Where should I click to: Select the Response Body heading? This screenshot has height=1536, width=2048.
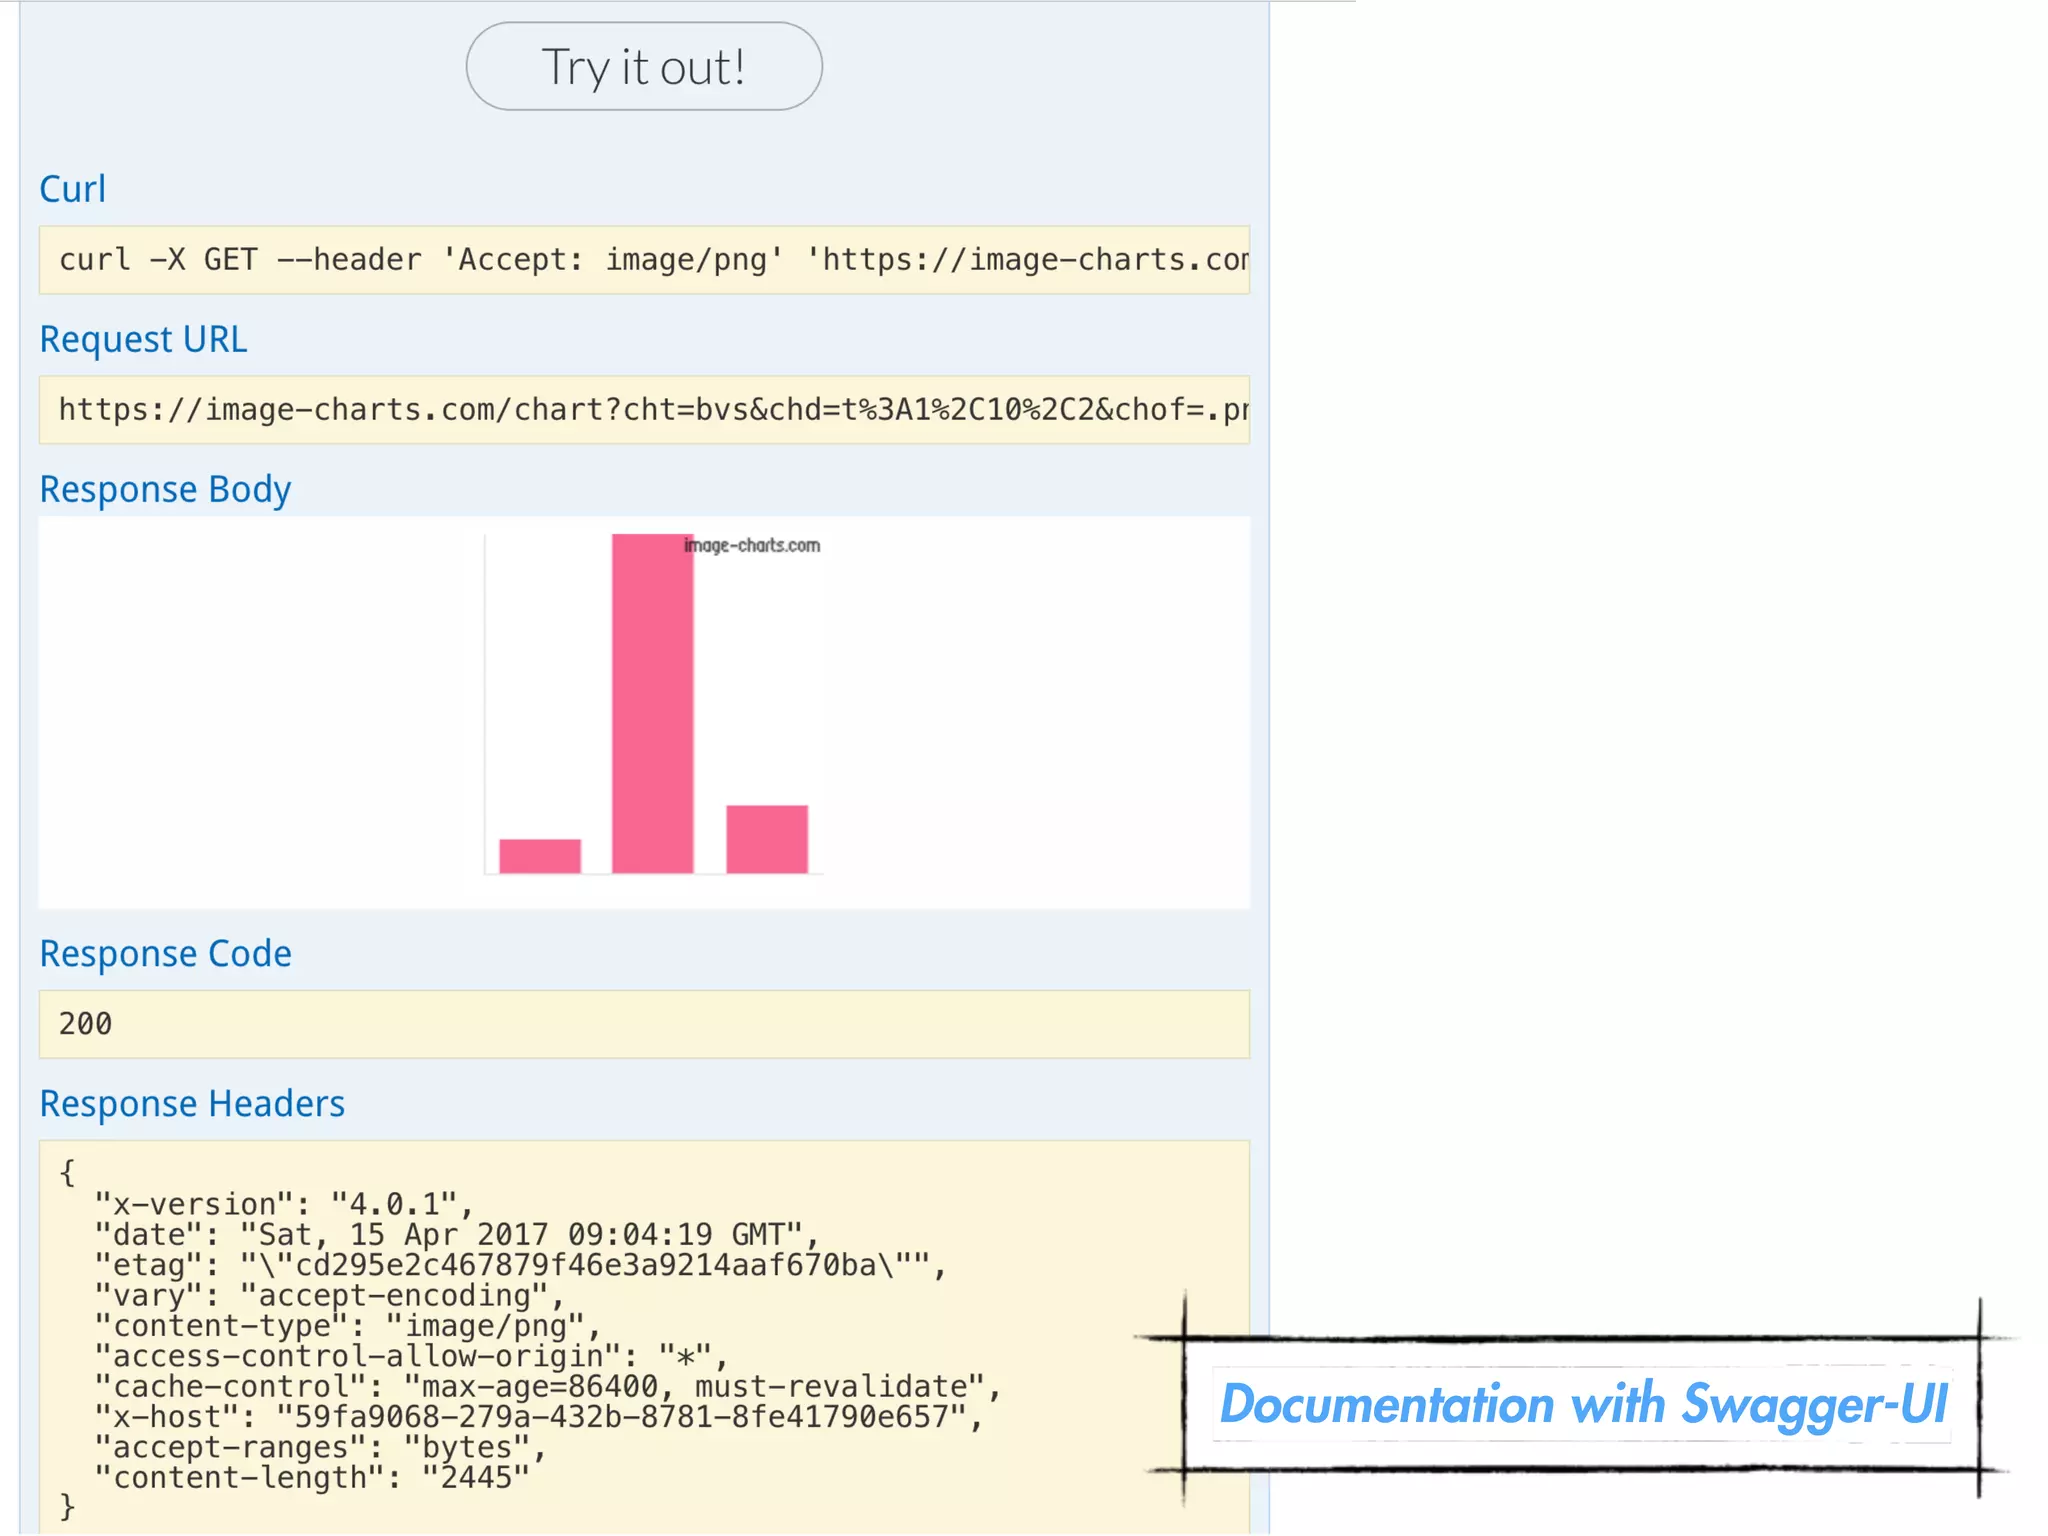point(165,489)
